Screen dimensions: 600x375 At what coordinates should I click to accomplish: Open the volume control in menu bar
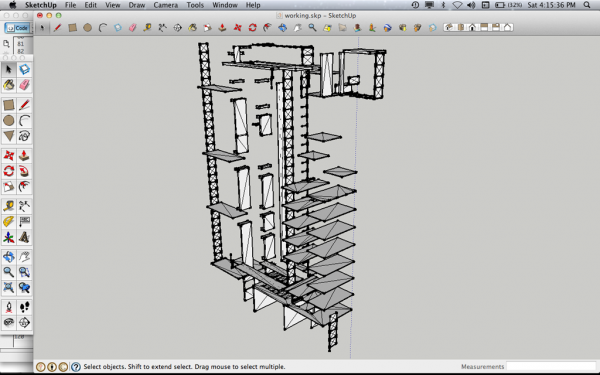pos(471,5)
